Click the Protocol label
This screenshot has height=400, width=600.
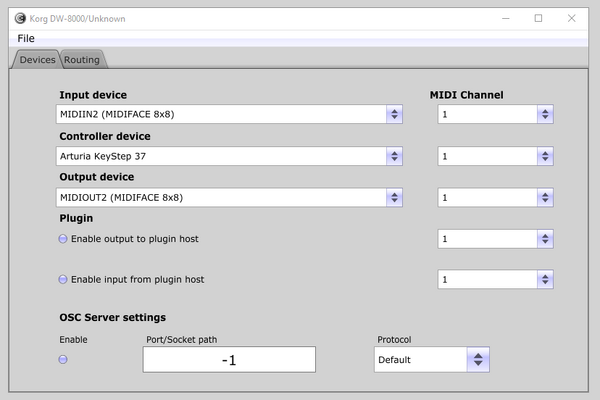click(x=394, y=340)
